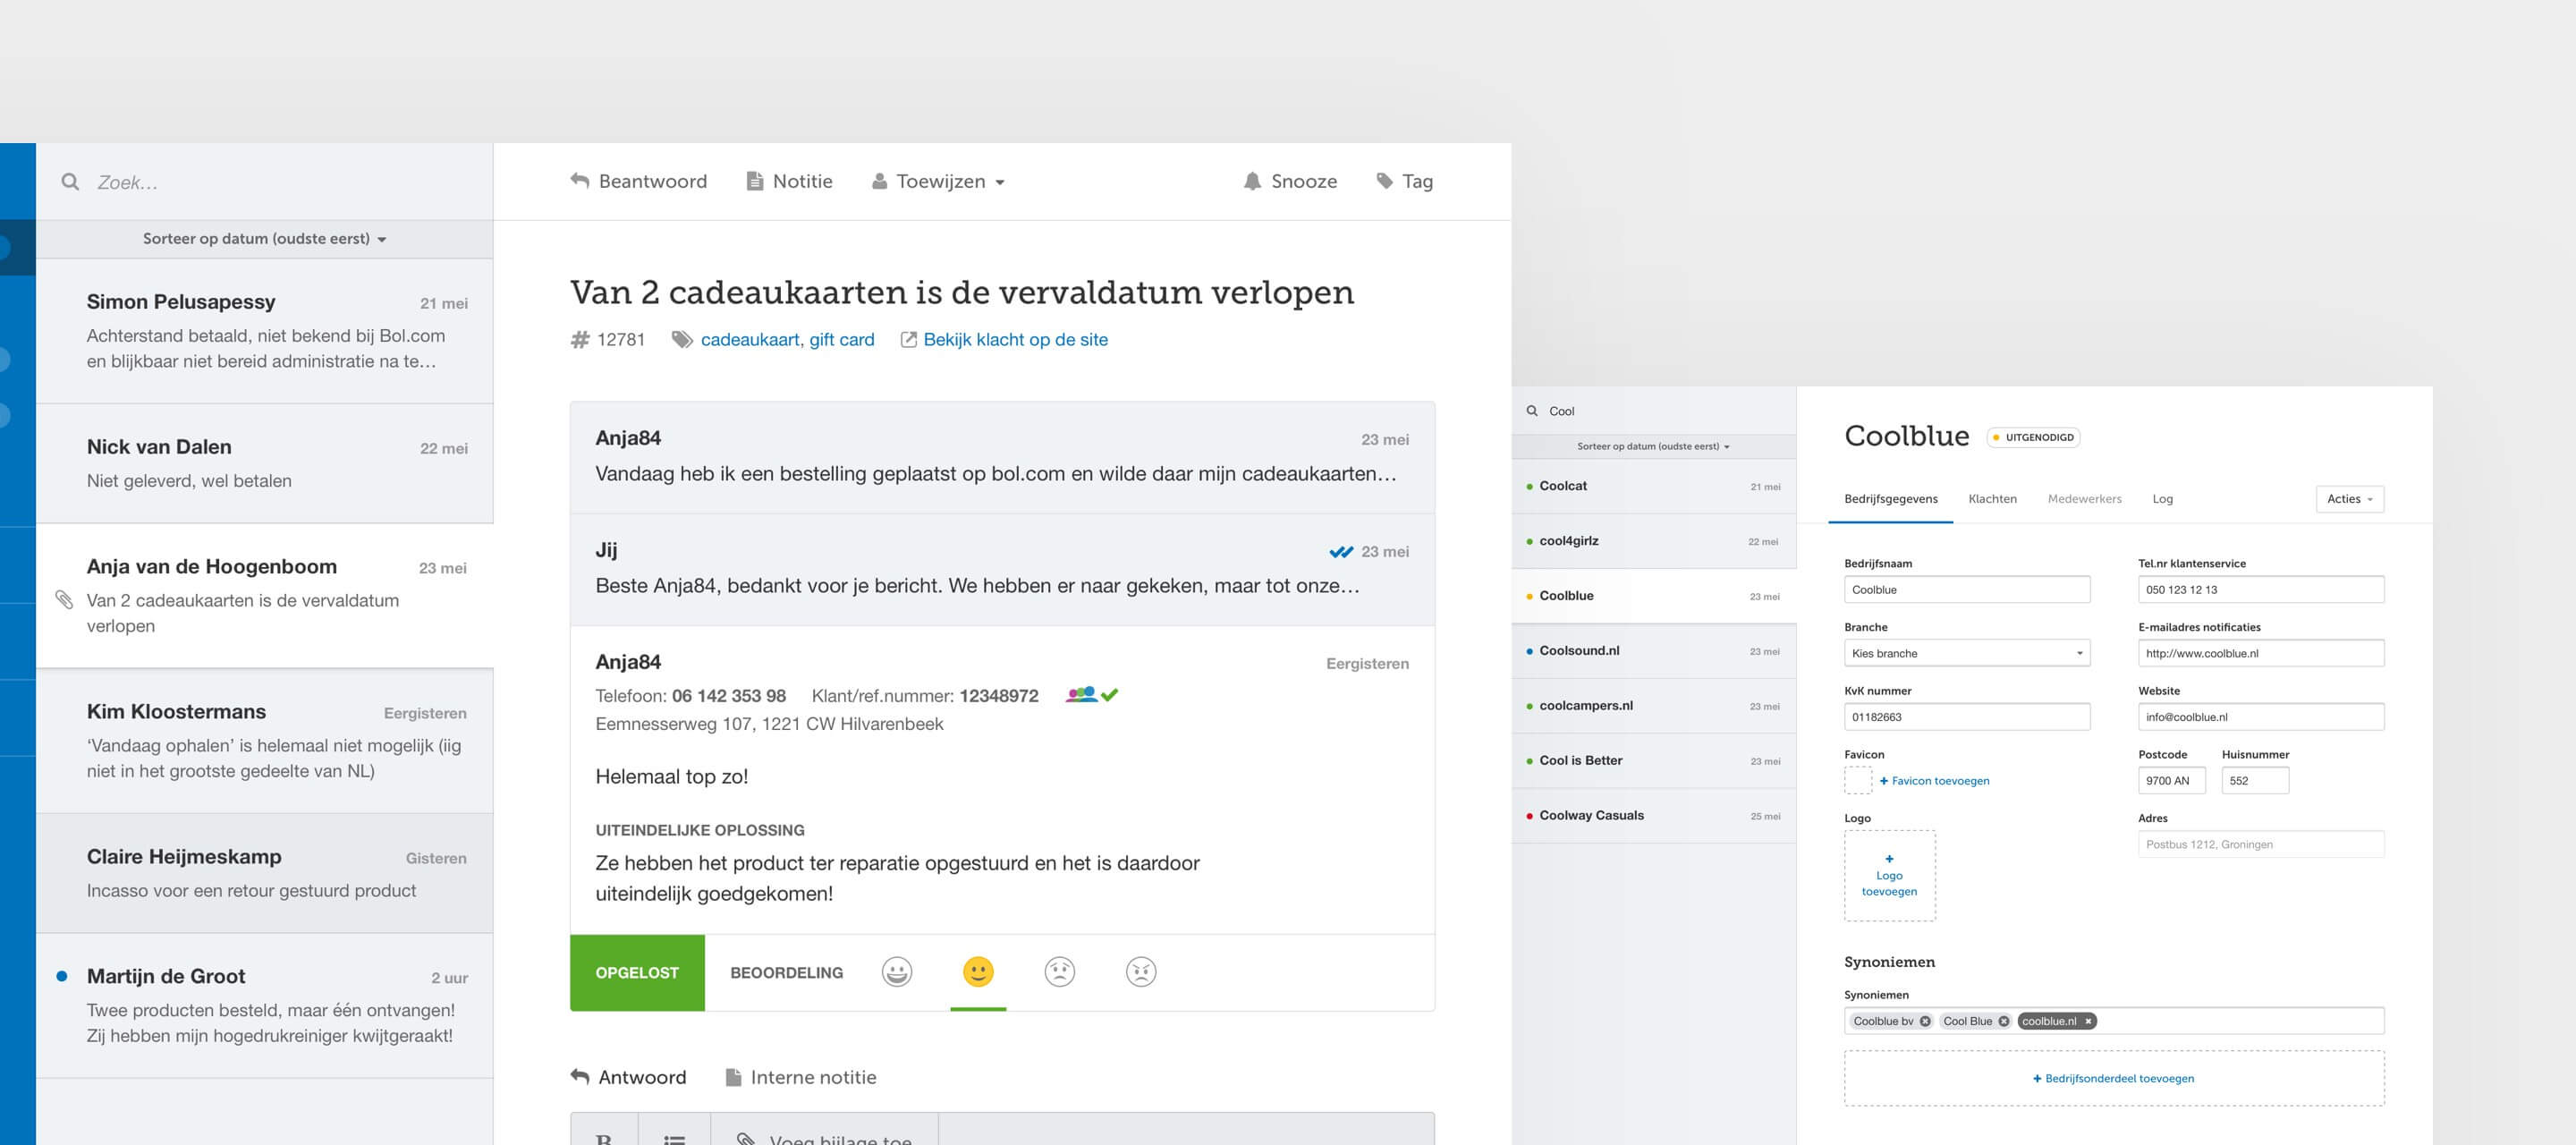Select the angry face rating

pyautogui.click(x=1141, y=972)
